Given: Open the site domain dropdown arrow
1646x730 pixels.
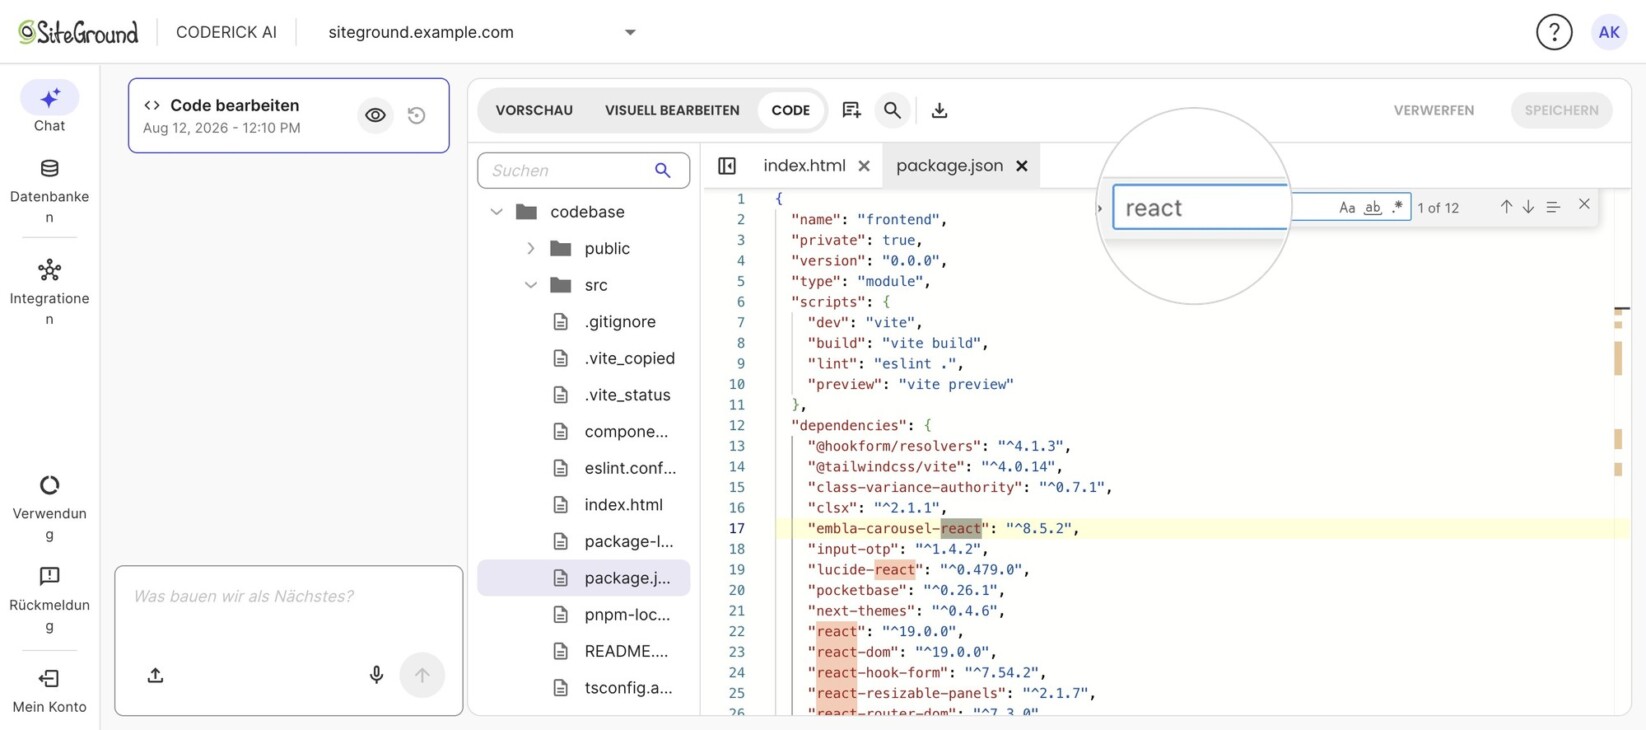Looking at the screenshot, I should click(630, 32).
